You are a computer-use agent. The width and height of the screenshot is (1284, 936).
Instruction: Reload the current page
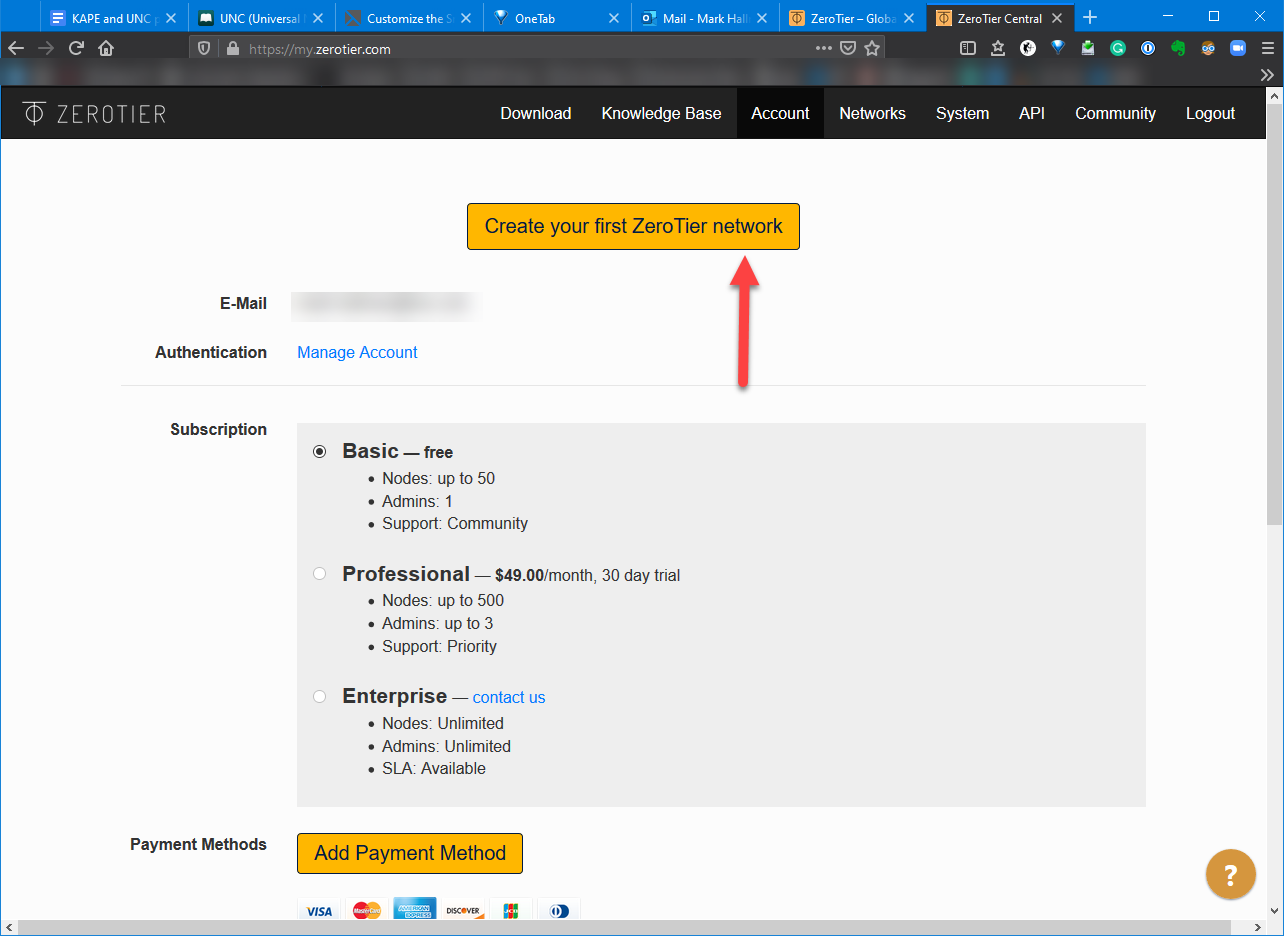coord(76,48)
